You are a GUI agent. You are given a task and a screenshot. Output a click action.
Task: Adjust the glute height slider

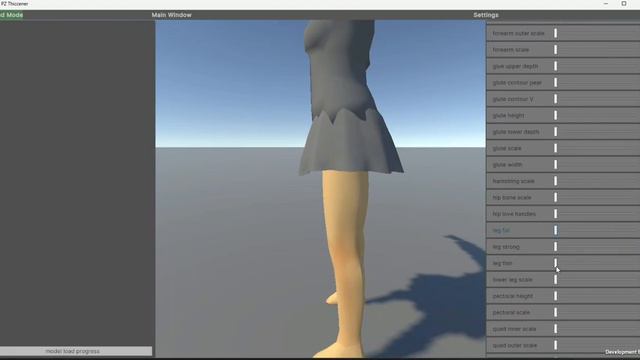click(x=556, y=116)
